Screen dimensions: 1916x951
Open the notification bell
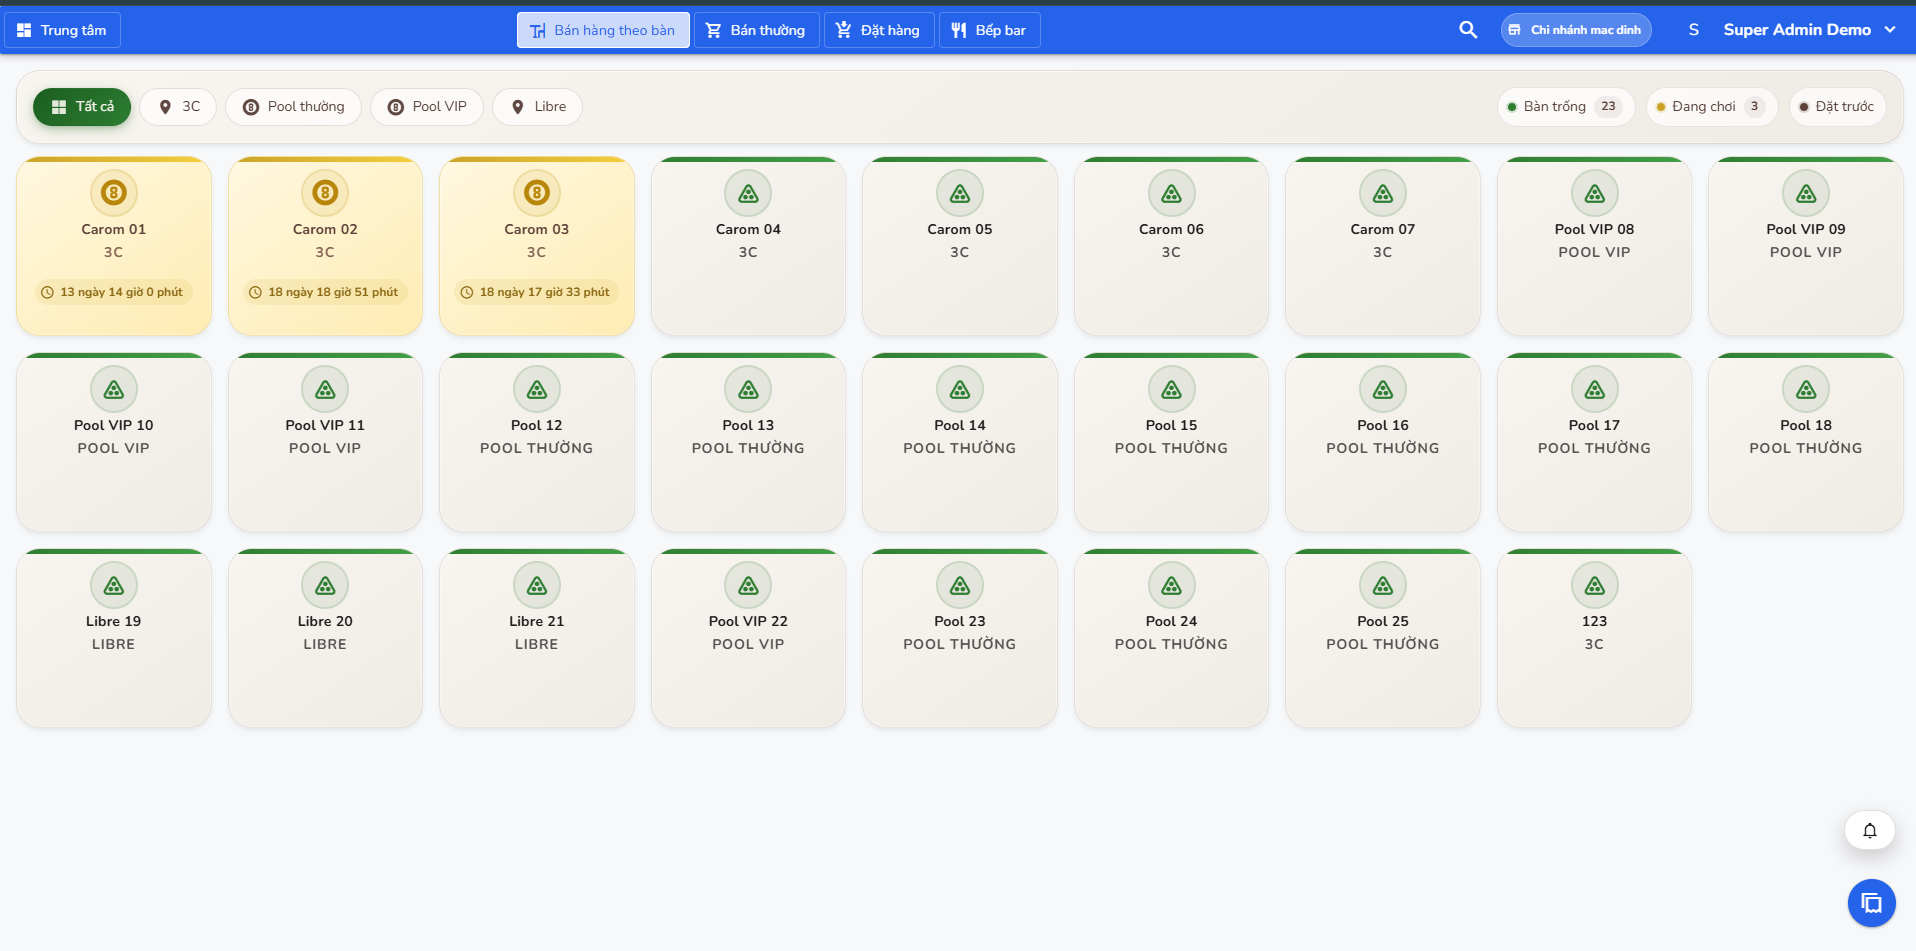tap(1869, 830)
